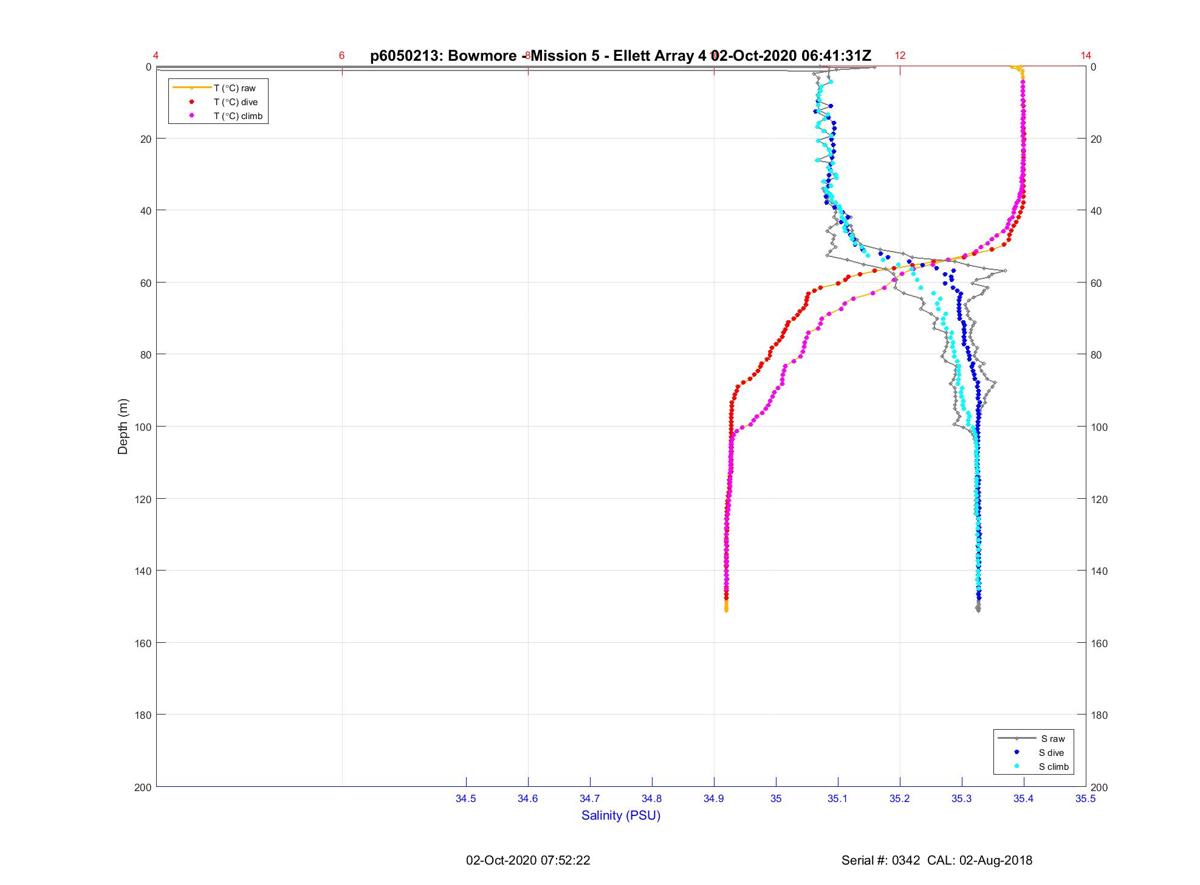Image resolution: width=1200 pixels, height=885 pixels.
Task: Select the 'T (°C) climb' legend label
Action: point(238,116)
